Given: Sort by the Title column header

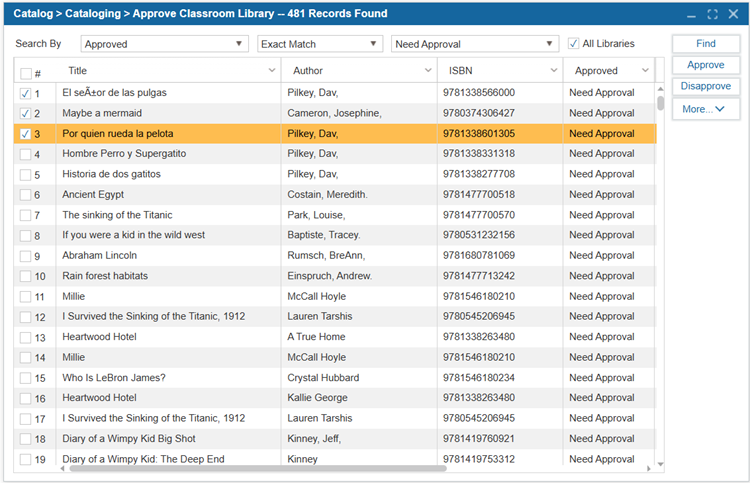Looking at the screenshot, I should [77, 71].
